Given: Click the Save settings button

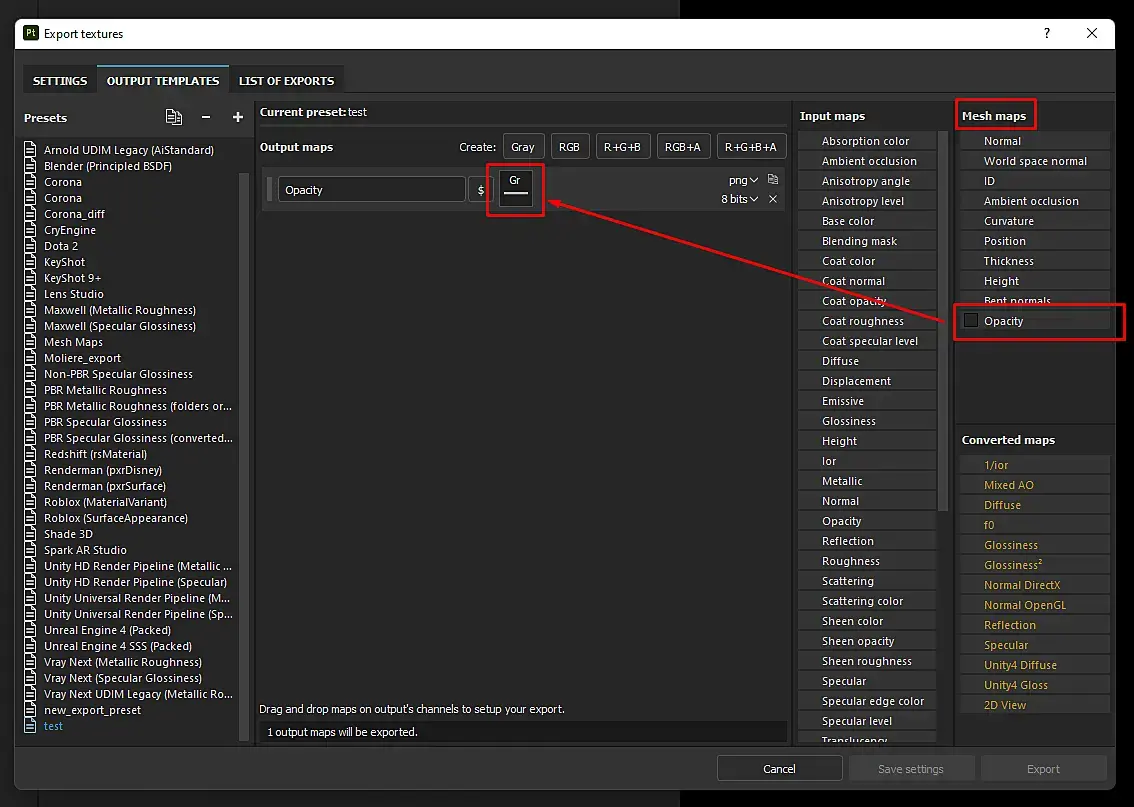Looking at the screenshot, I should 911,769.
